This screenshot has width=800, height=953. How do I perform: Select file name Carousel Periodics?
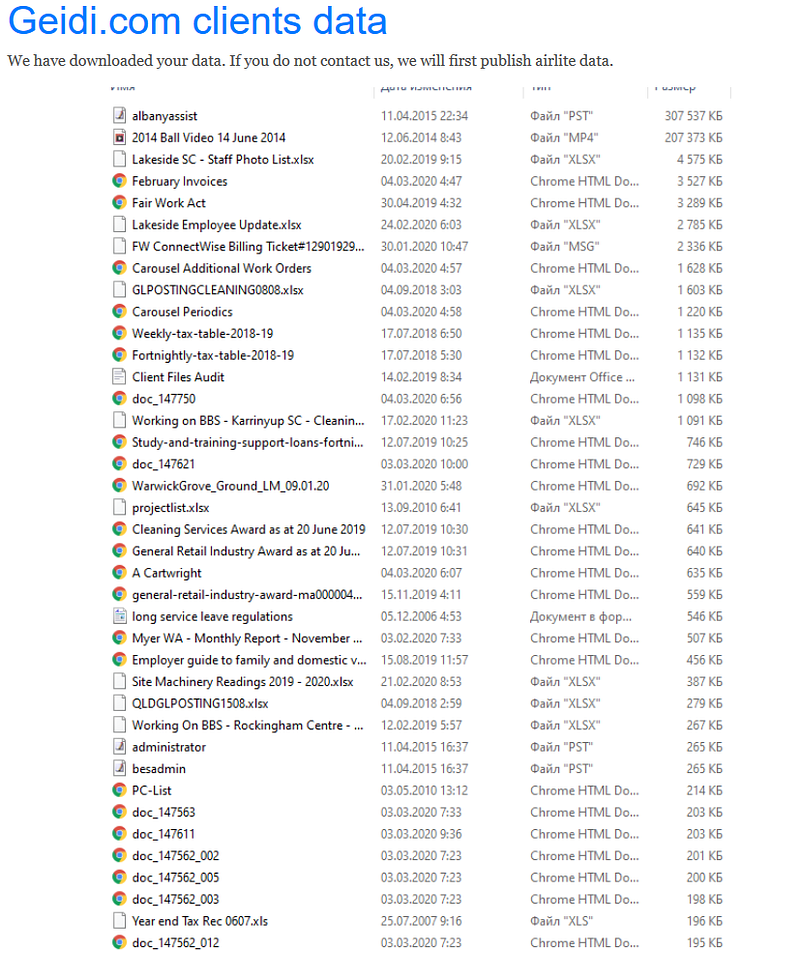[182, 312]
